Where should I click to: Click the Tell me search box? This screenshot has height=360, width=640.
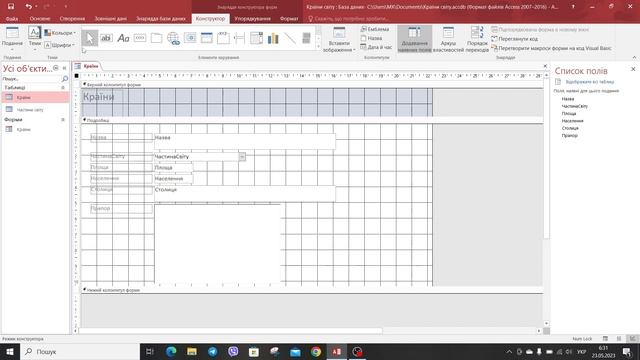click(x=348, y=19)
